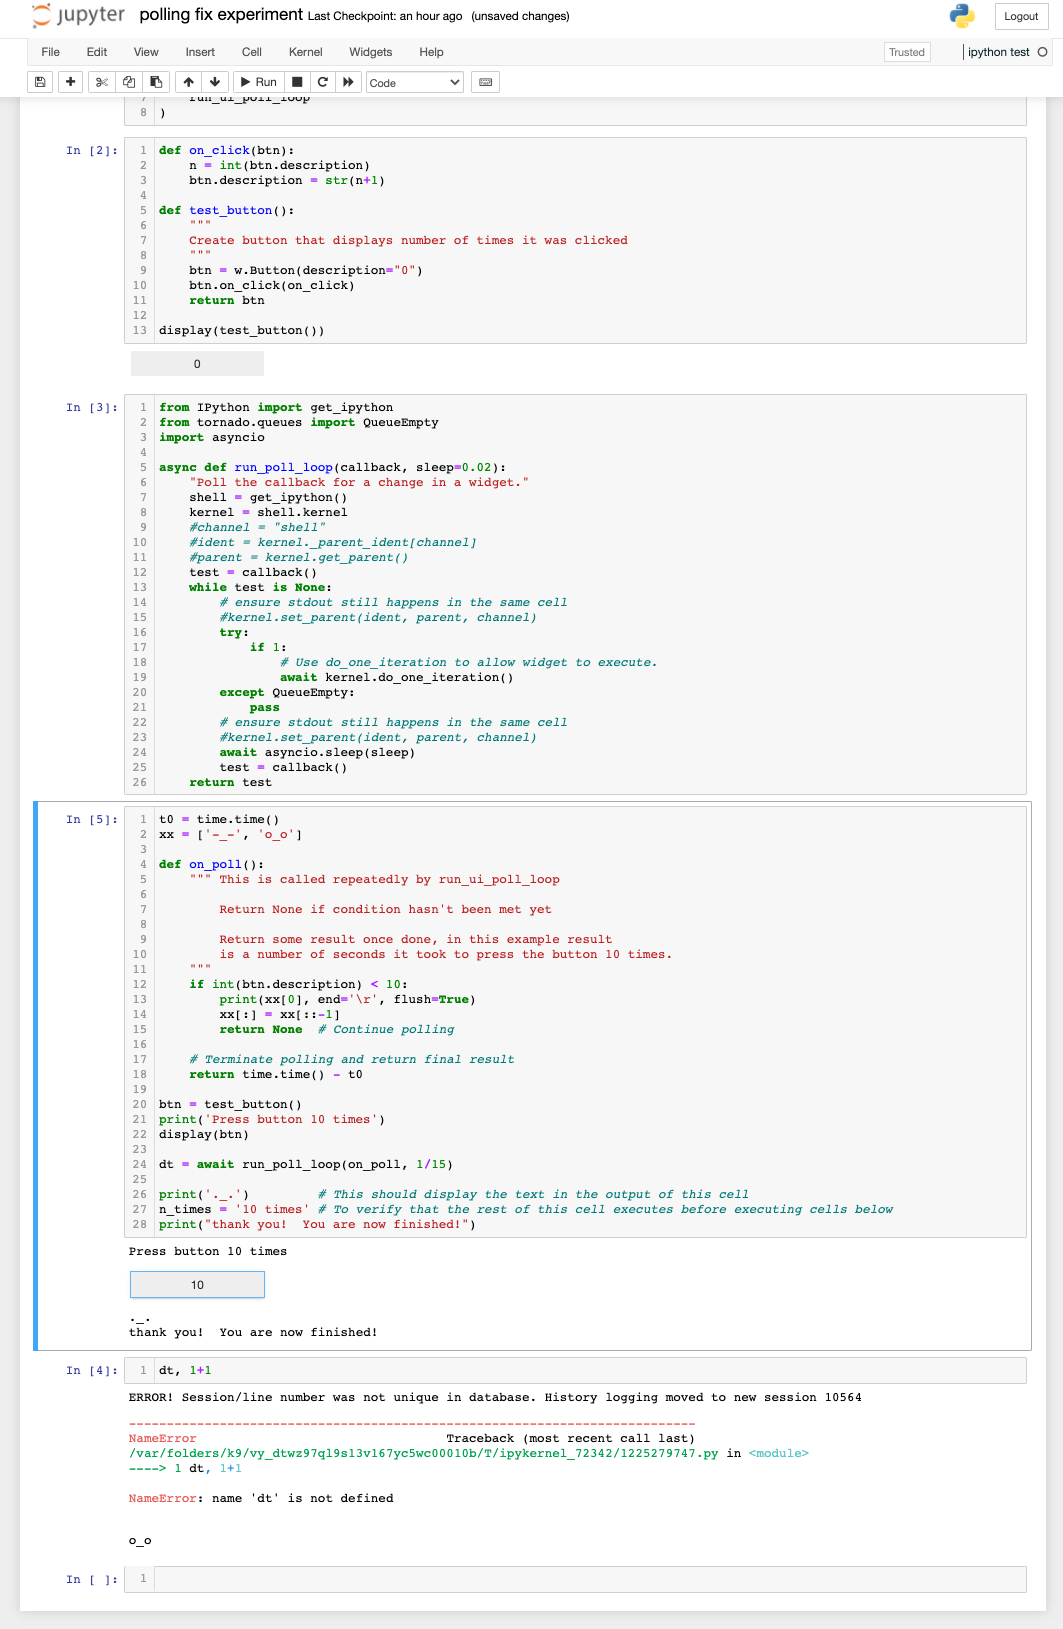The width and height of the screenshot is (1063, 1629).
Task: Insert cell below with plus icon
Action: click(x=70, y=82)
